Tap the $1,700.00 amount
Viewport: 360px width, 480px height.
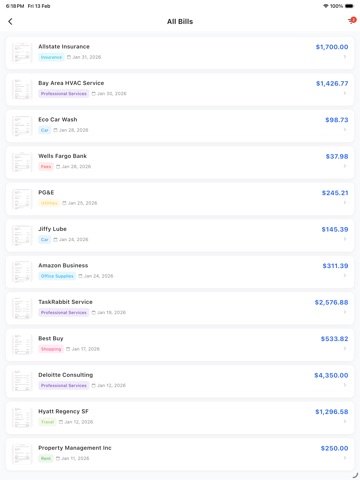click(332, 47)
